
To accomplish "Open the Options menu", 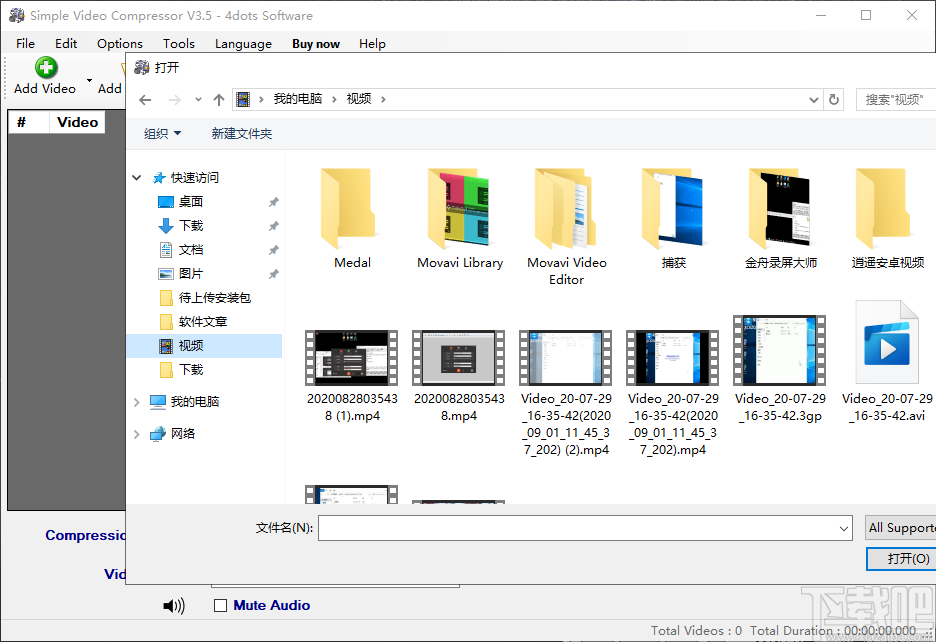I will click(x=119, y=43).
